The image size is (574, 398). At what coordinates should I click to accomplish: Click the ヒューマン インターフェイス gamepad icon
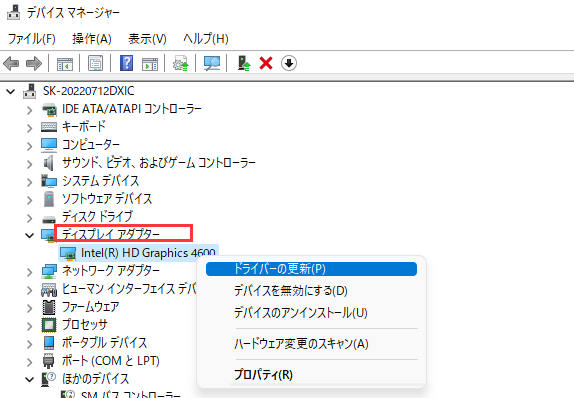(x=49, y=289)
